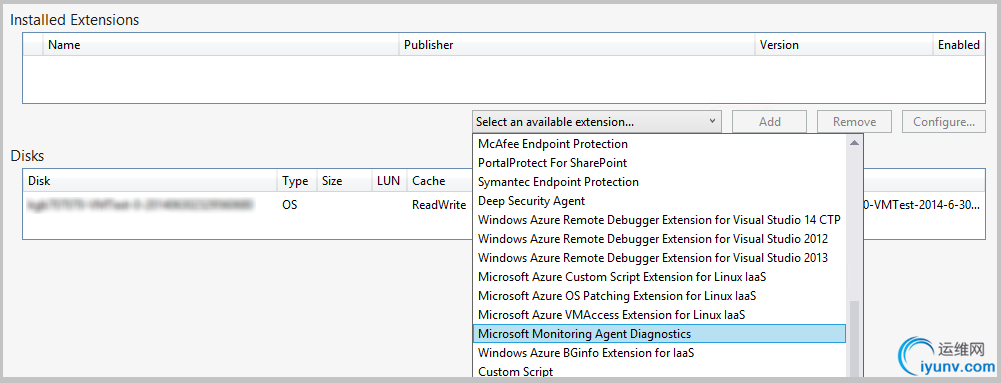Image resolution: width=1001 pixels, height=383 pixels.
Task: Choose Remote Debugger Extension for Visual Studio 2012
Action: pyautogui.click(x=659, y=239)
